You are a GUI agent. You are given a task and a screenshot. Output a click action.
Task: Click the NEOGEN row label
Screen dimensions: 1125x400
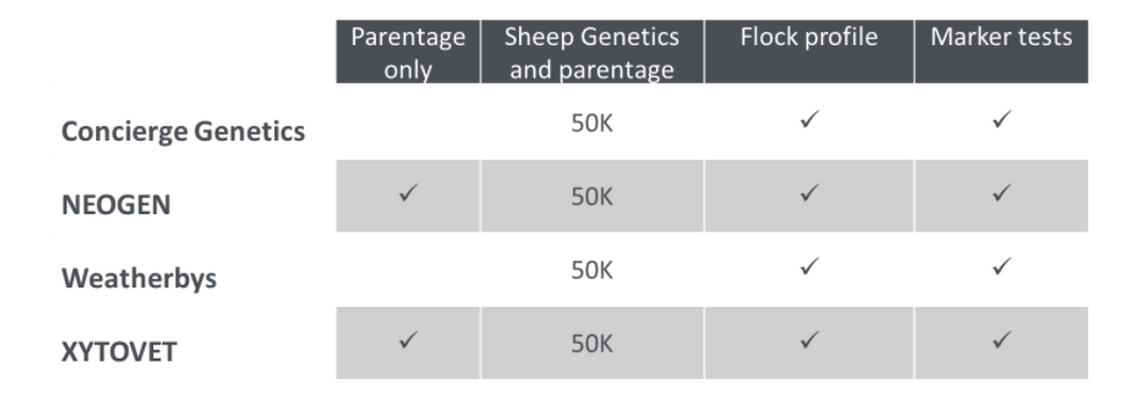(116, 205)
